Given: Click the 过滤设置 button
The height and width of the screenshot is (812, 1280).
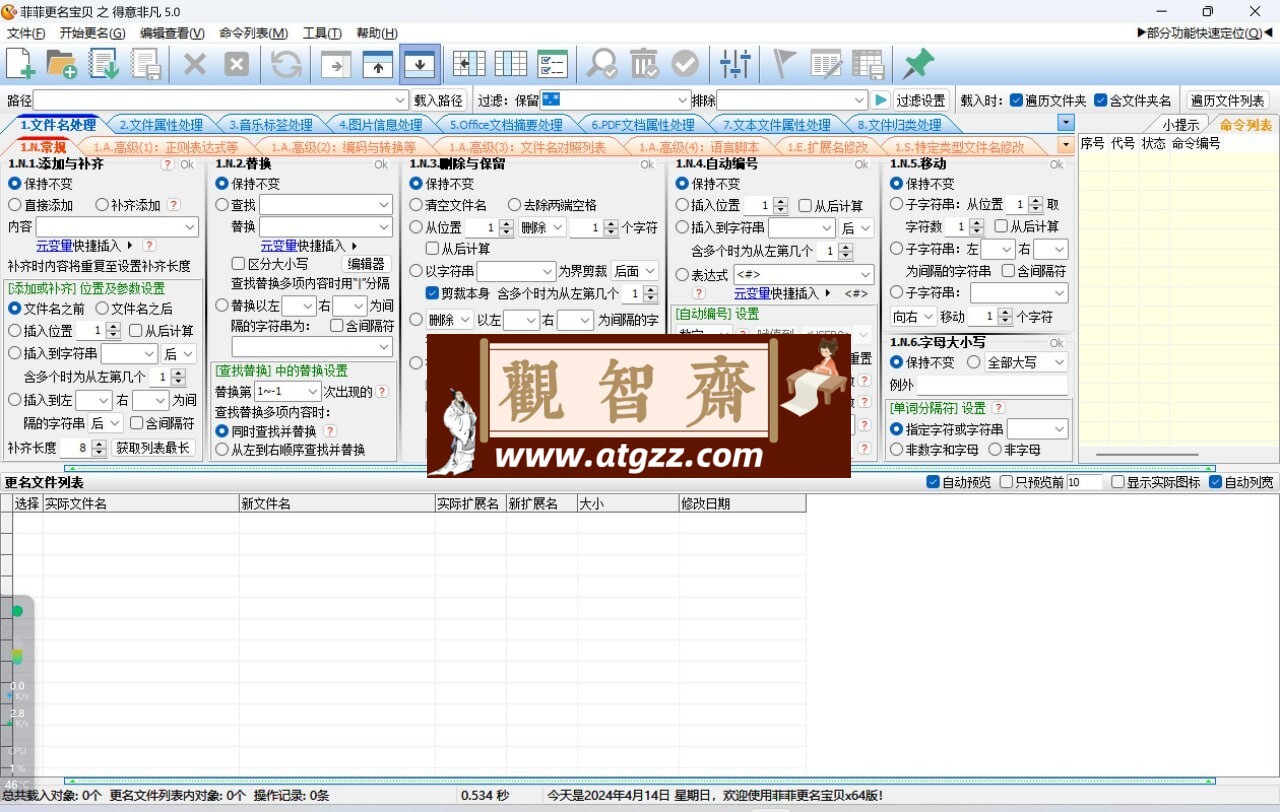Looking at the screenshot, I should [x=921, y=100].
